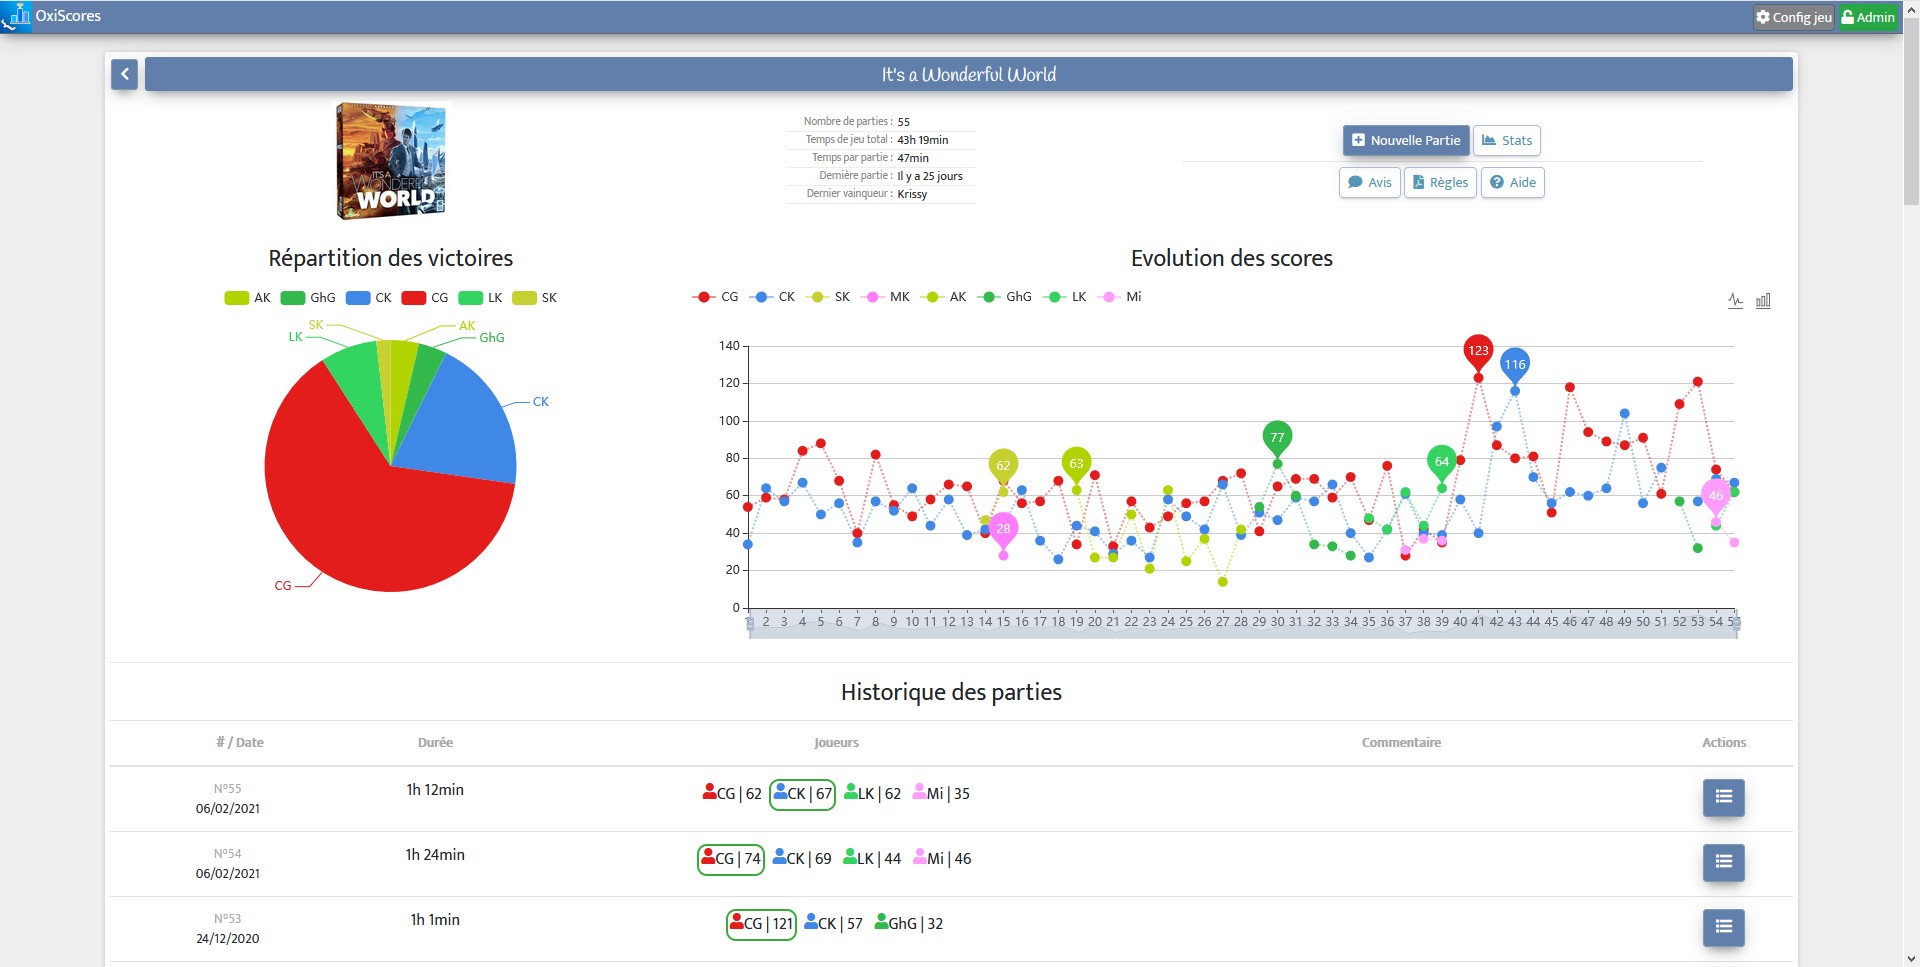Viewport: 1920px width, 967px height.
Task: Toggle CG series in score evolution legend
Action: [x=715, y=297]
